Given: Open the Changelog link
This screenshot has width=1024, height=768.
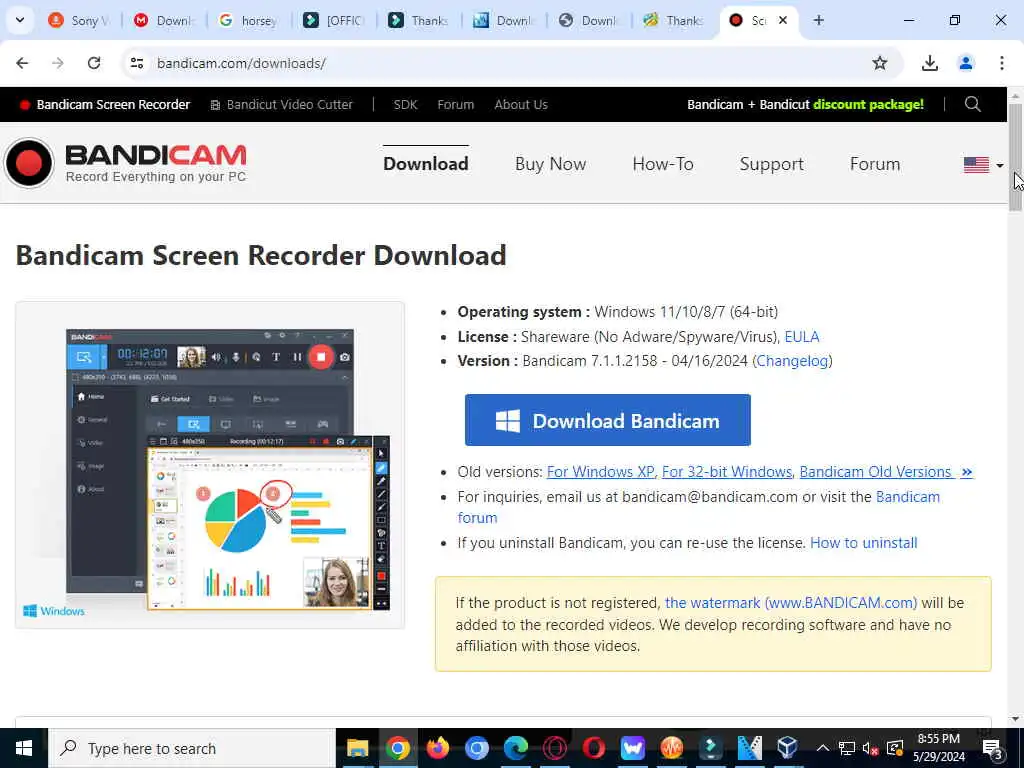Looking at the screenshot, I should point(792,360).
